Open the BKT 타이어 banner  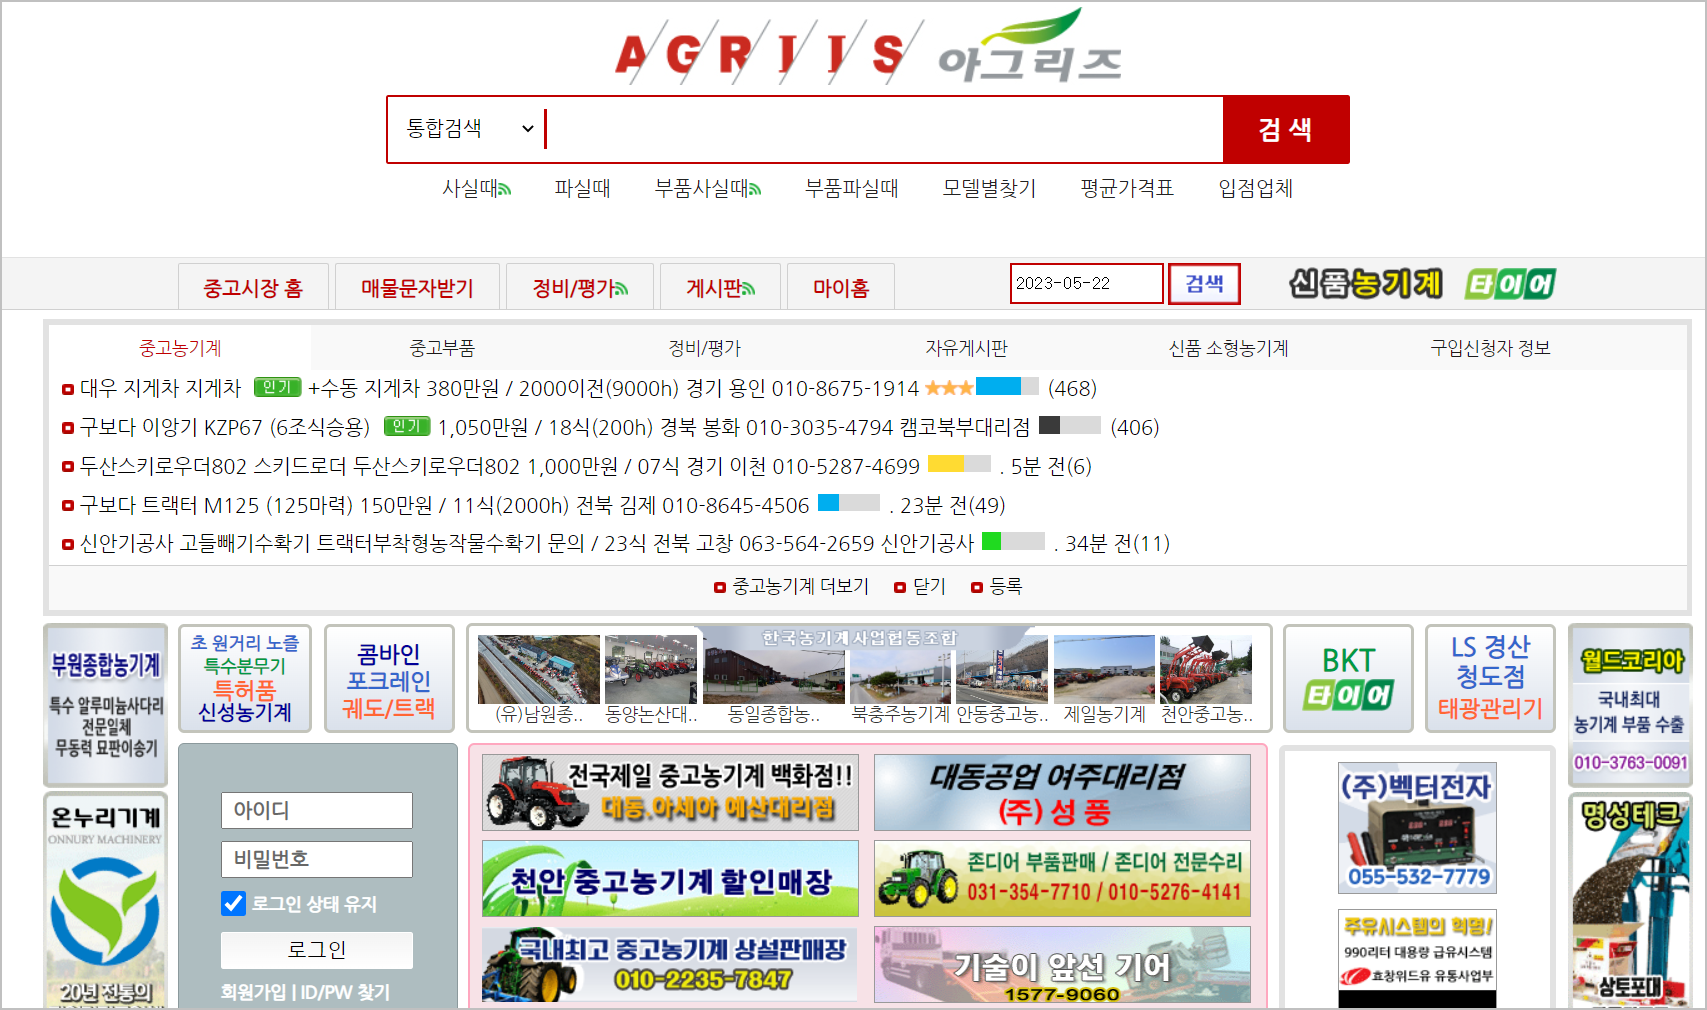[1348, 679]
